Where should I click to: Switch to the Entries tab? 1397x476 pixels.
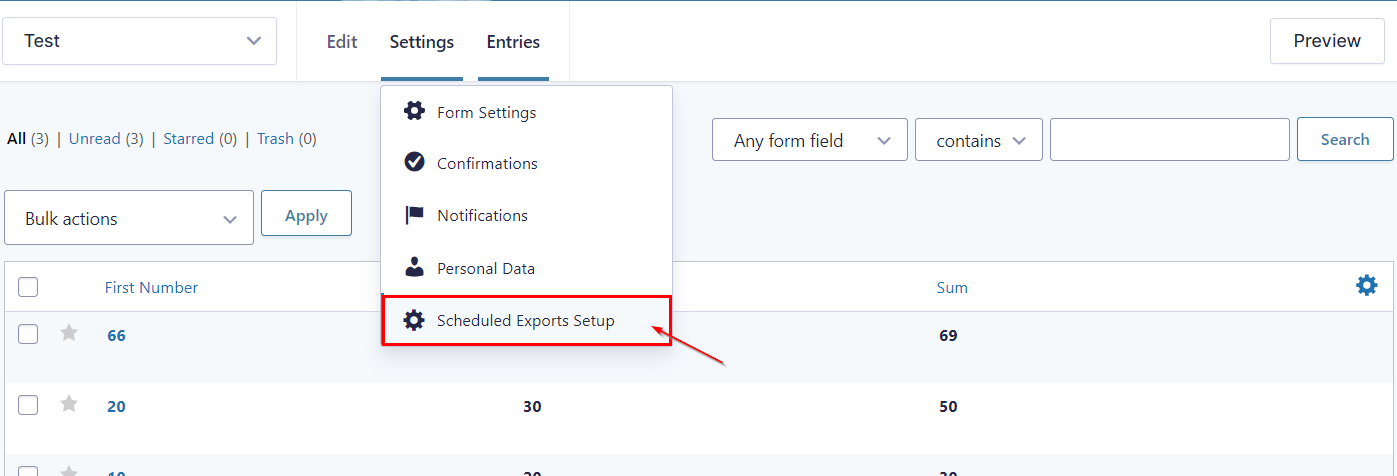point(513,42)
